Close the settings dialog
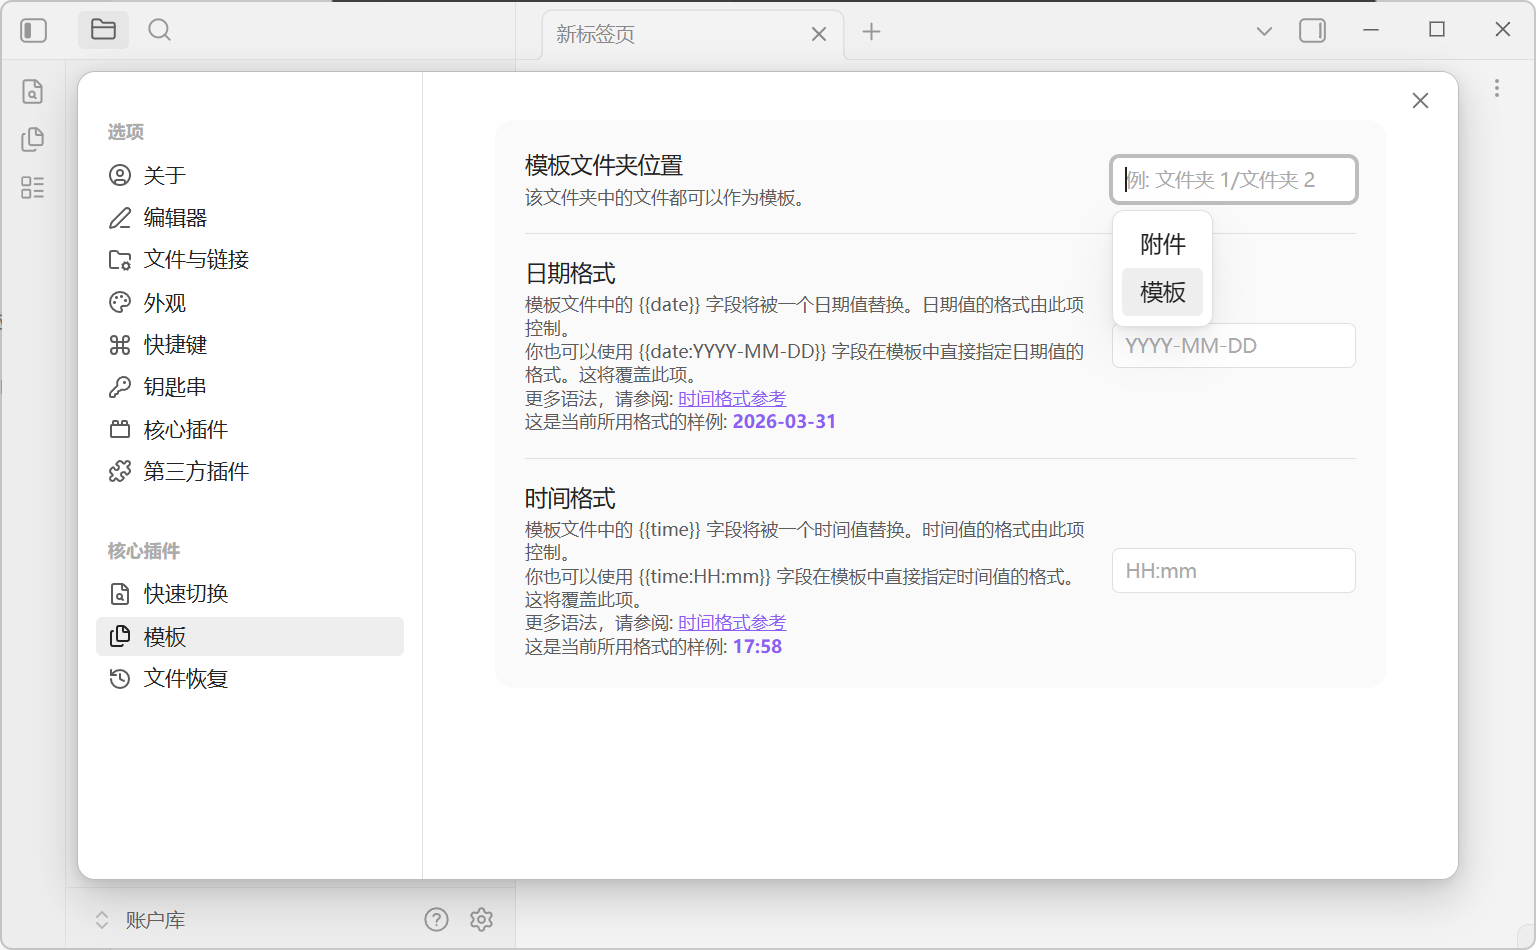 click(x=1420, y=101)
